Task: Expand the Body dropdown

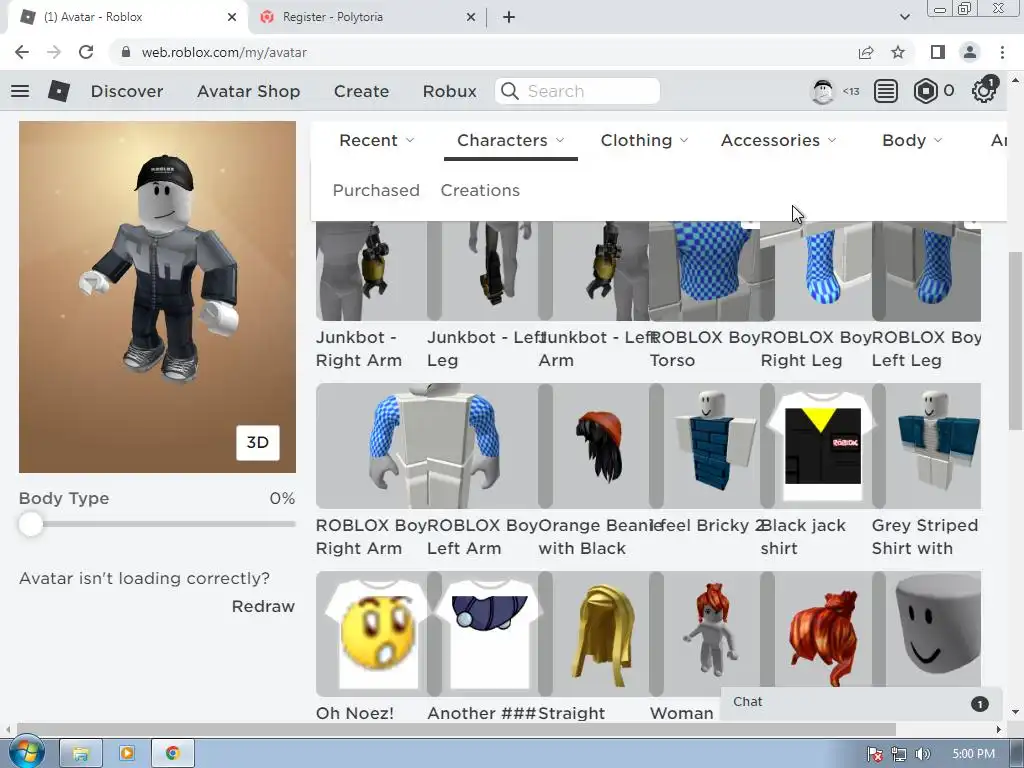Action: tap(912, 140)
